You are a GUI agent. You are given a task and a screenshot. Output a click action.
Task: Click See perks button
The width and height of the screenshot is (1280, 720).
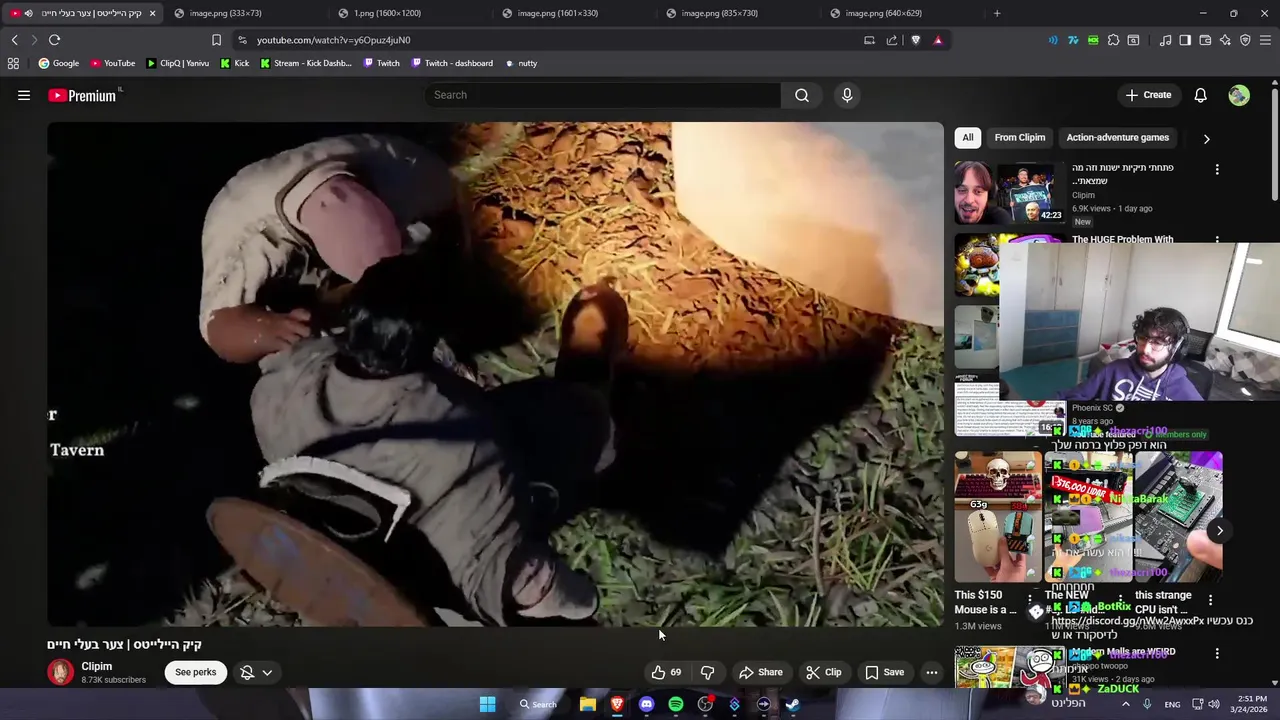pyautogui.click(x=195, y=672)
